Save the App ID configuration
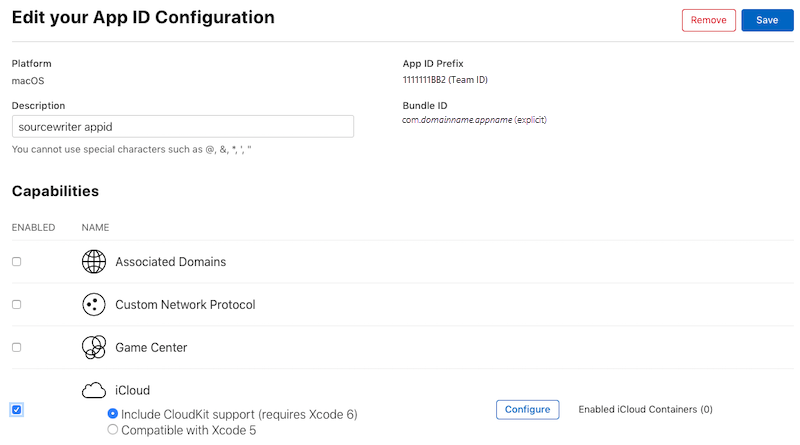The width and height of the screenshot is (800, 445). 767,20
